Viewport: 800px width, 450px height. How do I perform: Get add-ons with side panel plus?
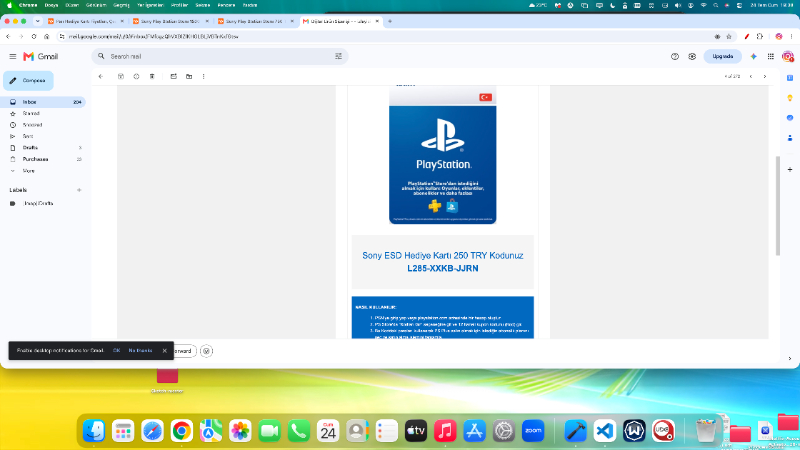pyautogui.click(x=790, y=169)
